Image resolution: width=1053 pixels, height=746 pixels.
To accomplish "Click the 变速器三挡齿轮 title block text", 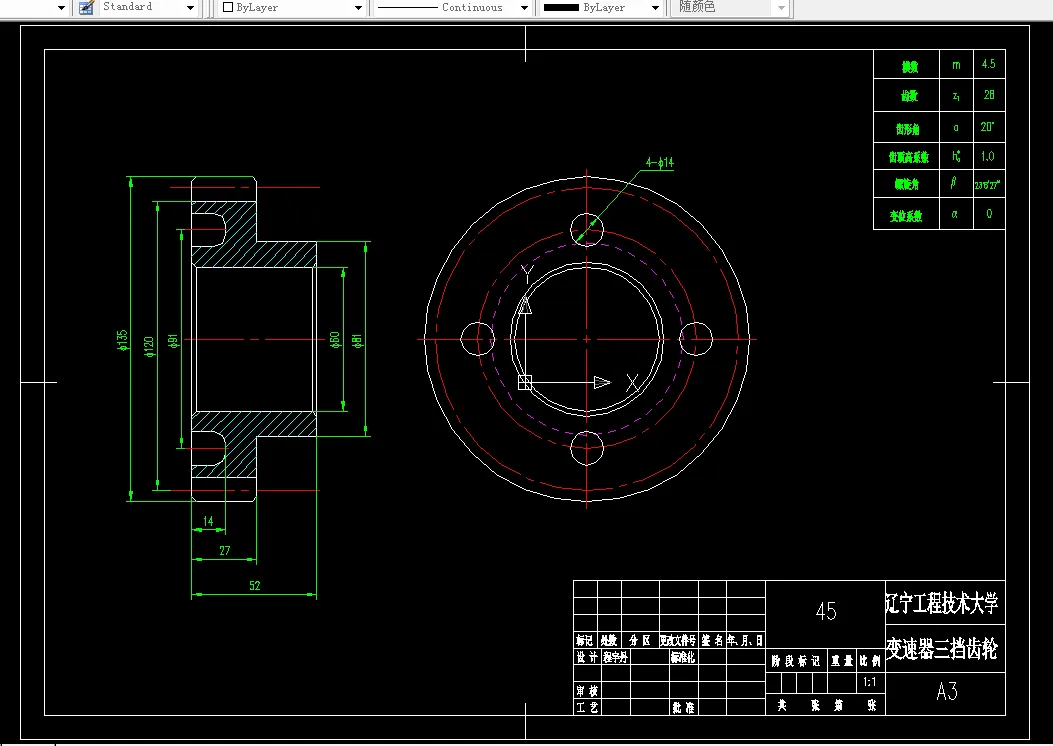I will pos(942,649).
